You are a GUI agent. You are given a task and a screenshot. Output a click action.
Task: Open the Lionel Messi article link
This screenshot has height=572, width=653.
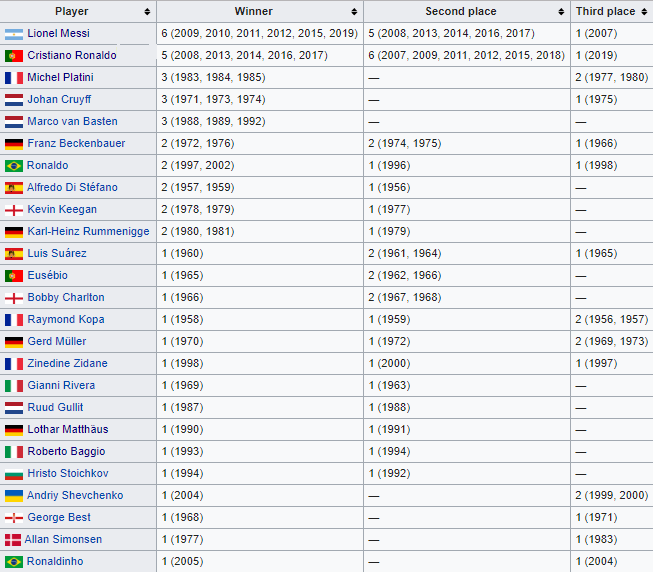tap(58, 33)
